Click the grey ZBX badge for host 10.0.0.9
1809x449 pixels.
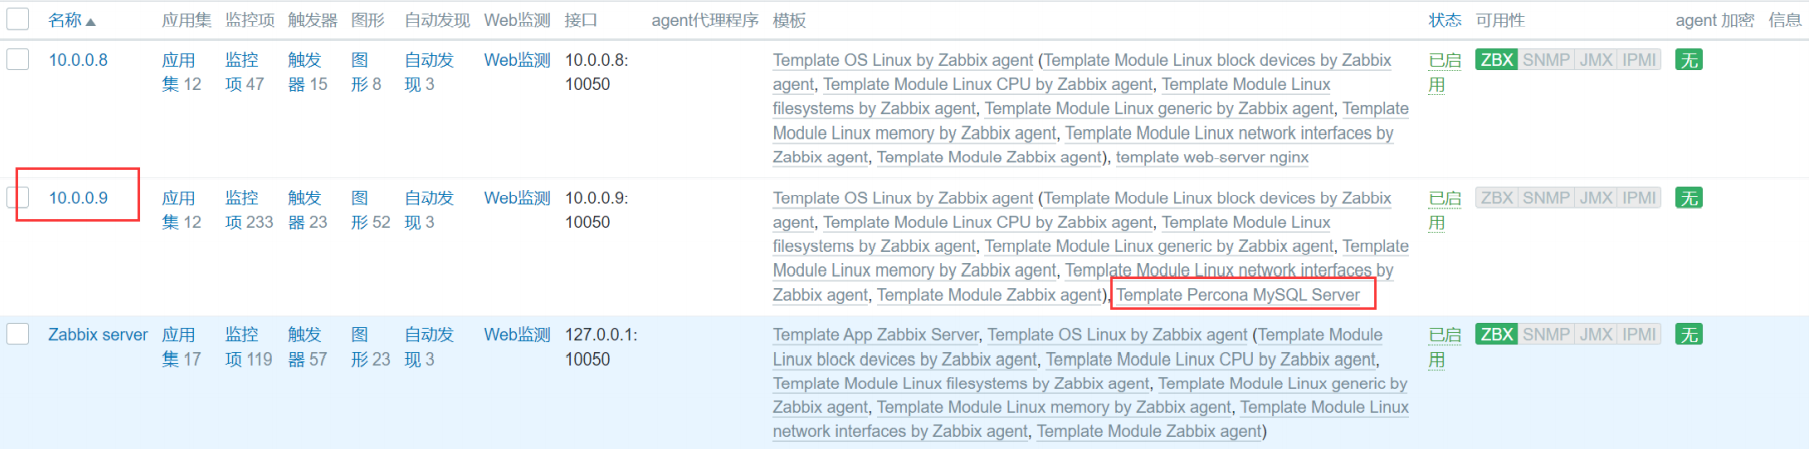click(x=1496, y=198)
